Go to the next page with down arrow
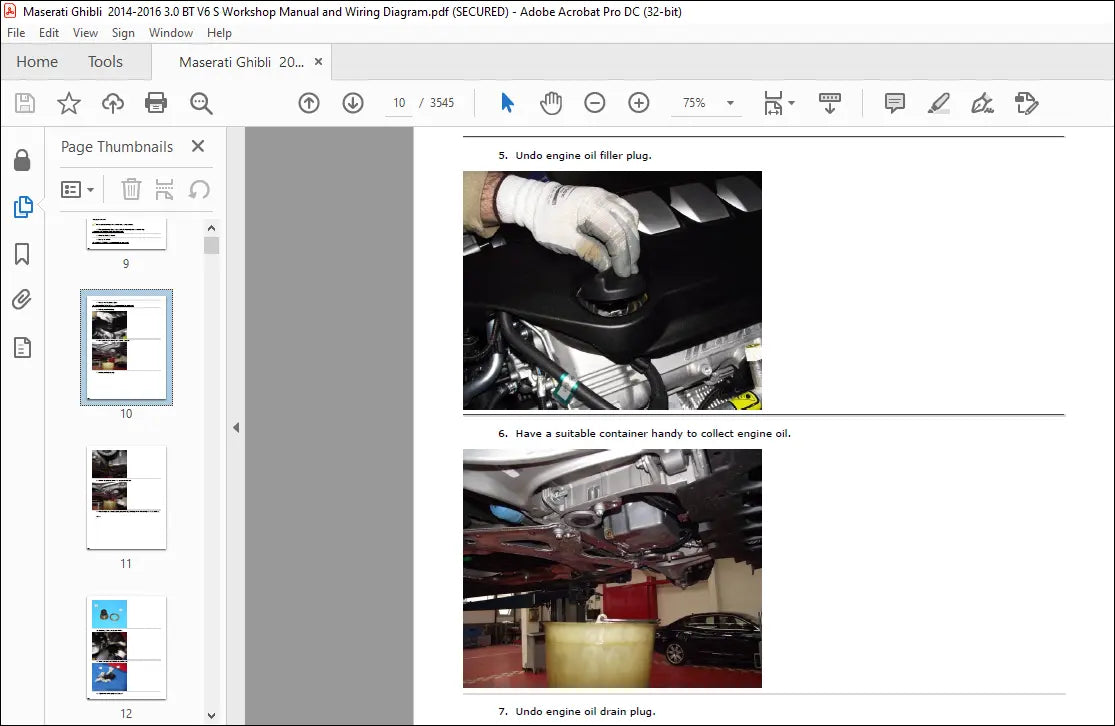 [x=353, y=102]
